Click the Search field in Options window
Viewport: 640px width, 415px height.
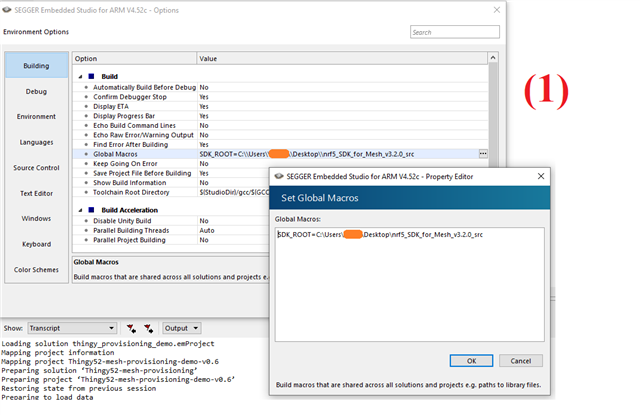coord(455,32)
